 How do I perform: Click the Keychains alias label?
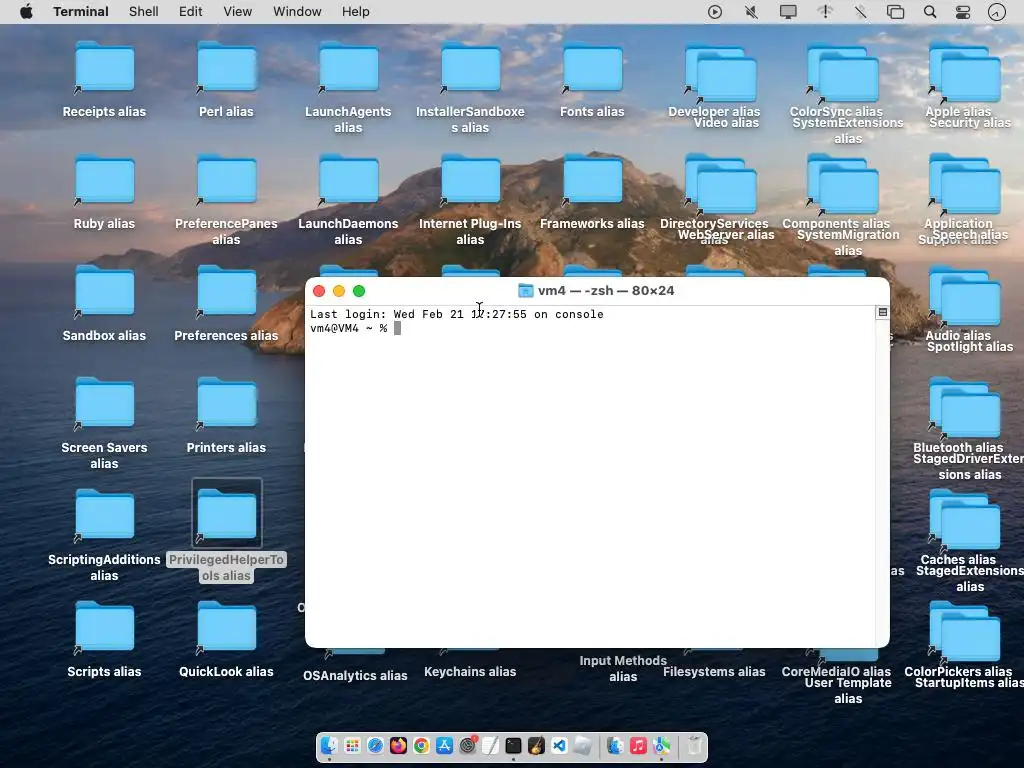click(x=470, y=672)
